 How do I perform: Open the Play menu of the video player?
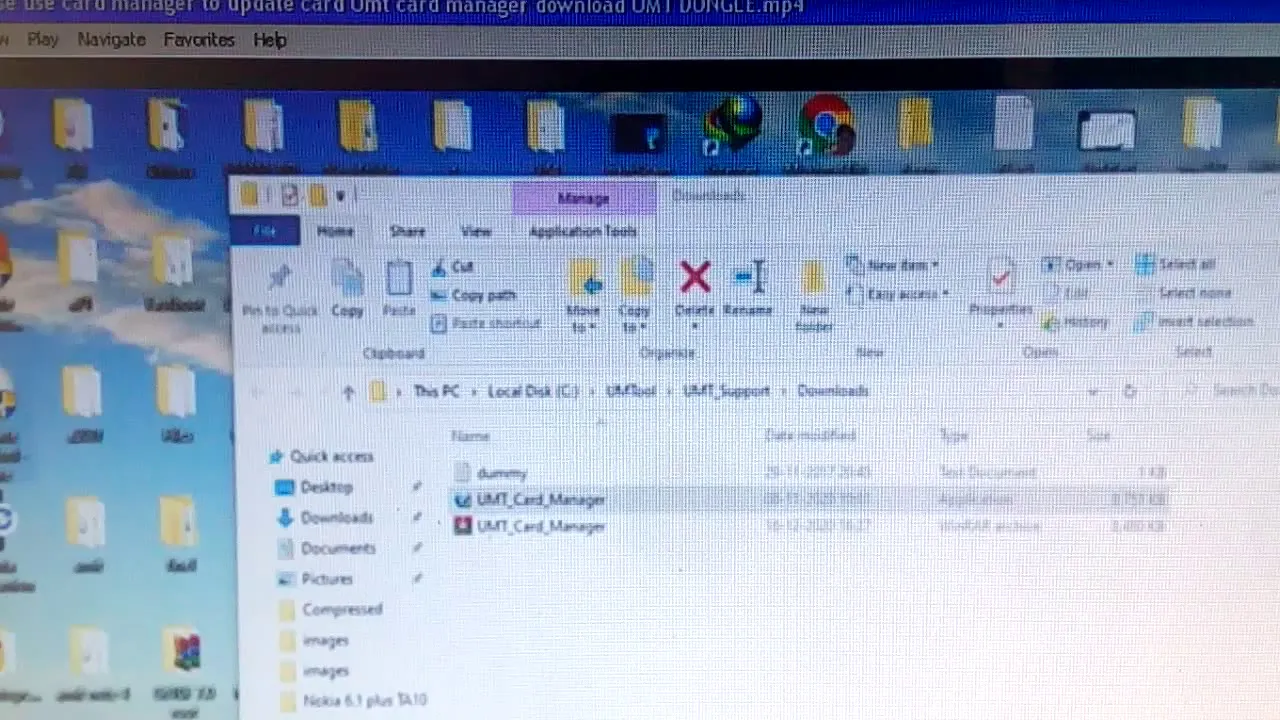tap(42, 40)
